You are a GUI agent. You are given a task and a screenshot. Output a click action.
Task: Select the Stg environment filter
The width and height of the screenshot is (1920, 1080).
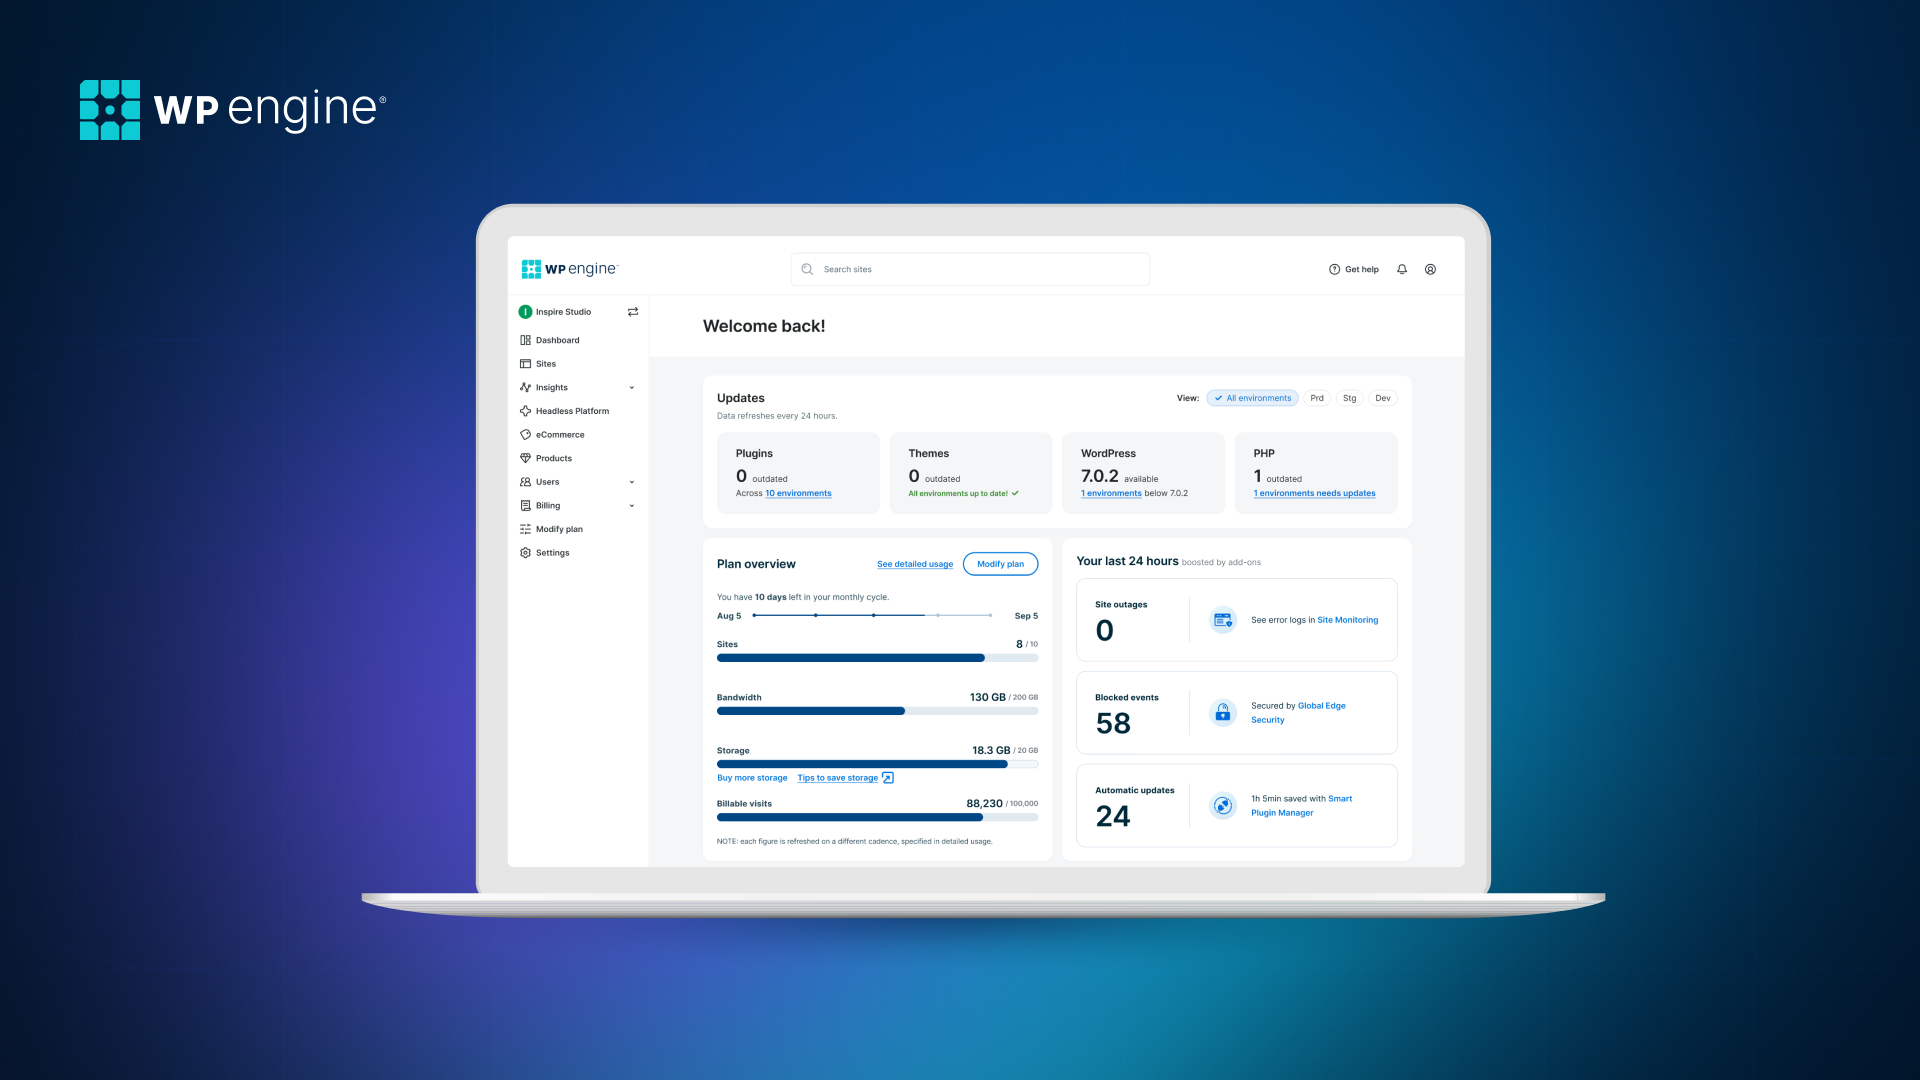(x=1349, y=398)
